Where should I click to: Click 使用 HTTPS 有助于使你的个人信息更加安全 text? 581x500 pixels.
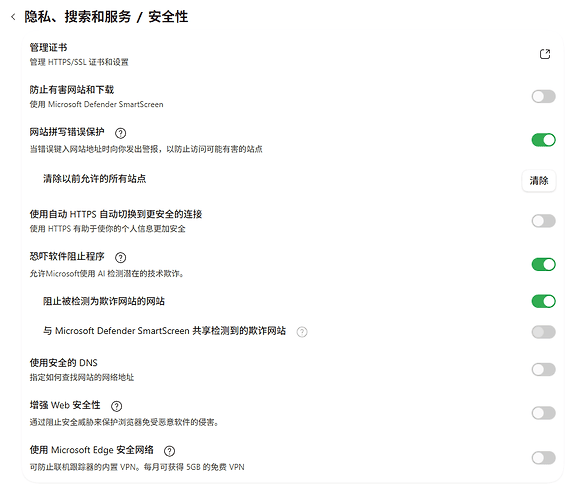[107, 229]
